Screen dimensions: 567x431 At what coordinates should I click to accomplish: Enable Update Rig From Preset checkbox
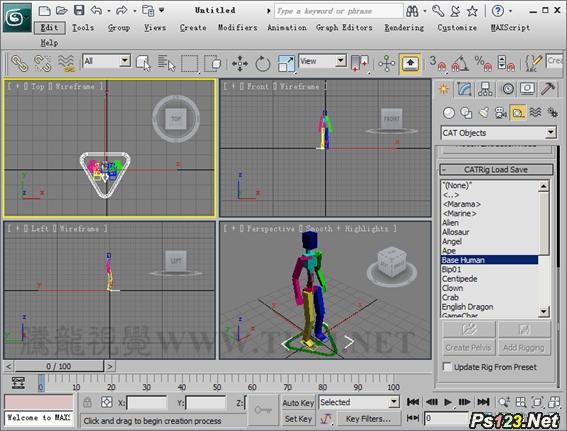pyautogui.click(x=447, y=367)
